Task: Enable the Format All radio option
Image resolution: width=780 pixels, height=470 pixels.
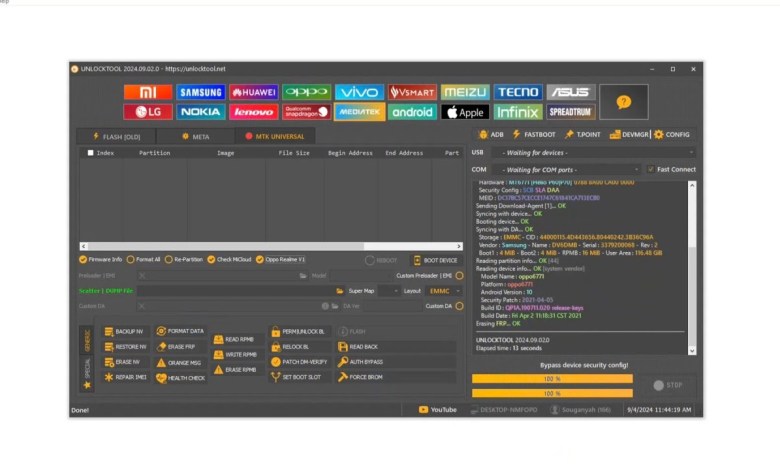Action: click(130, 259)
